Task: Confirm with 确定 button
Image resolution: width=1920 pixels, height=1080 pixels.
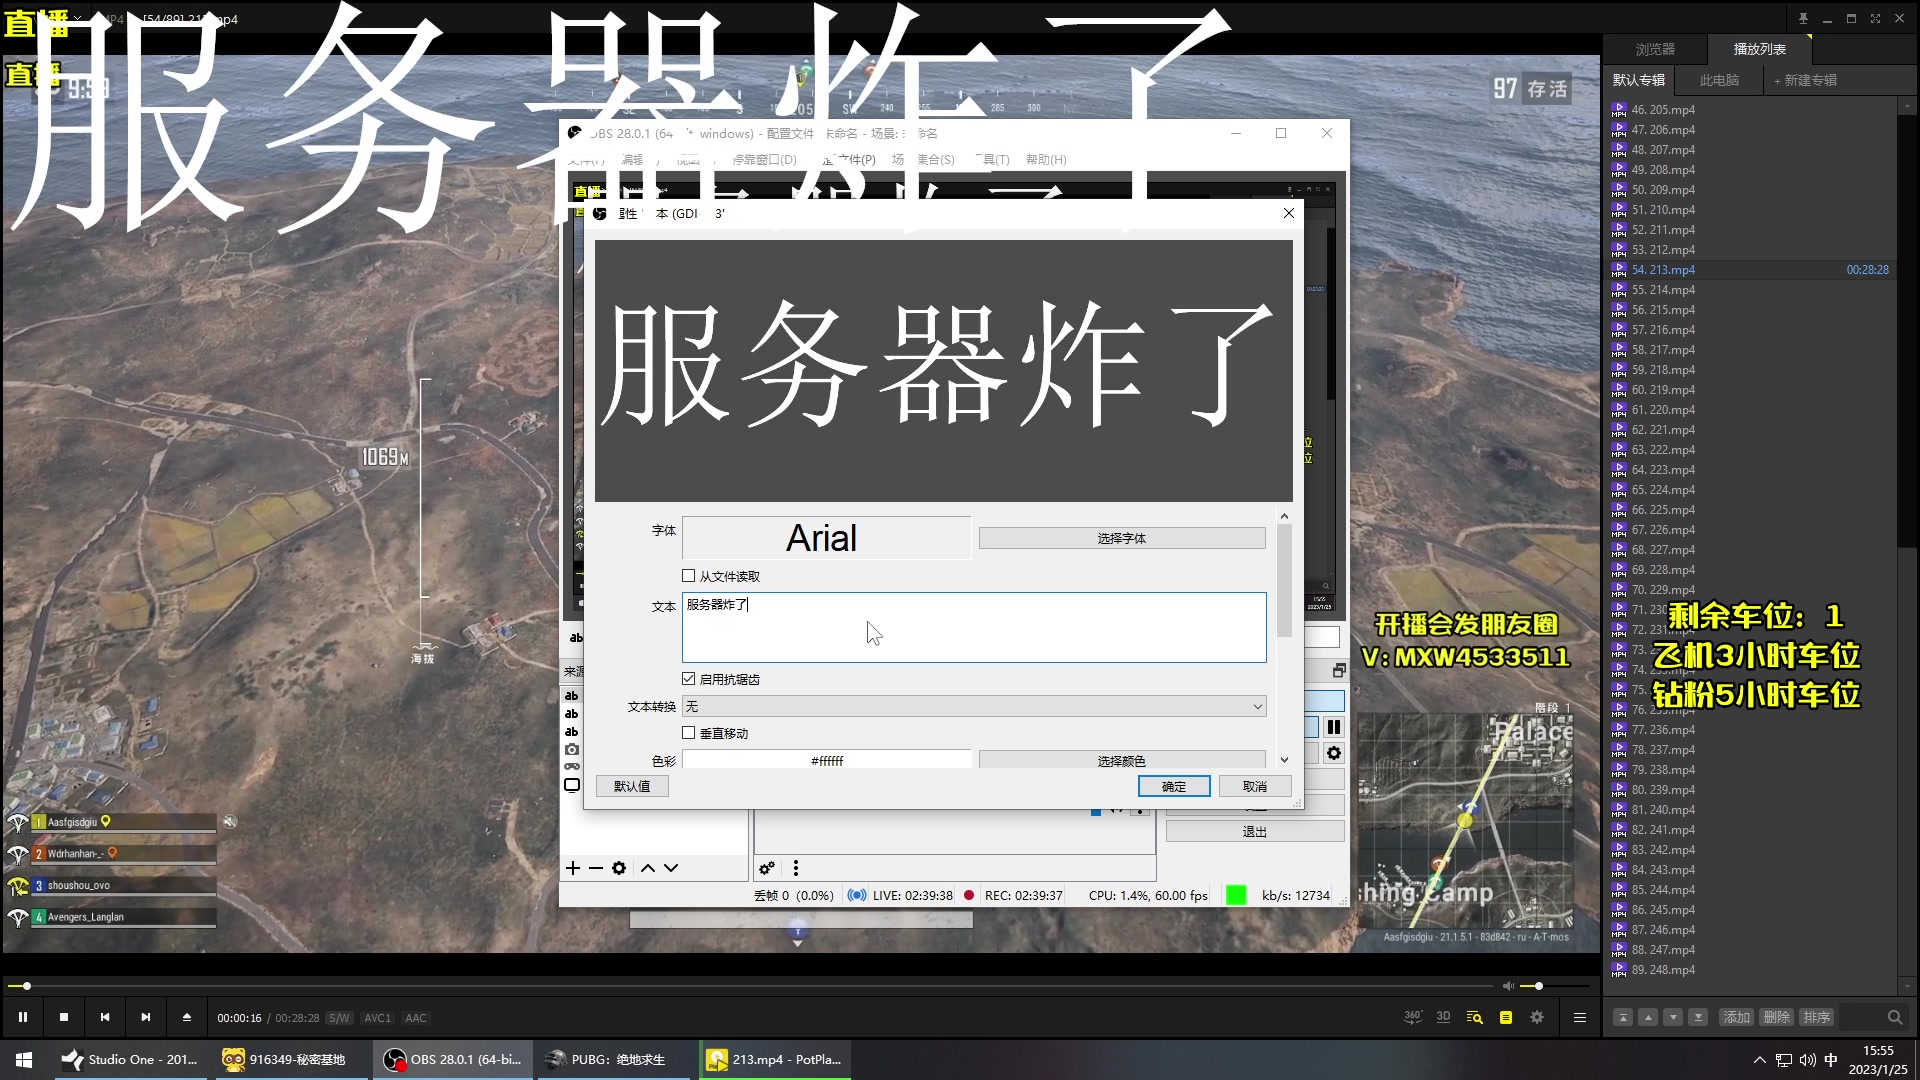Action: tap(1174, 786)
